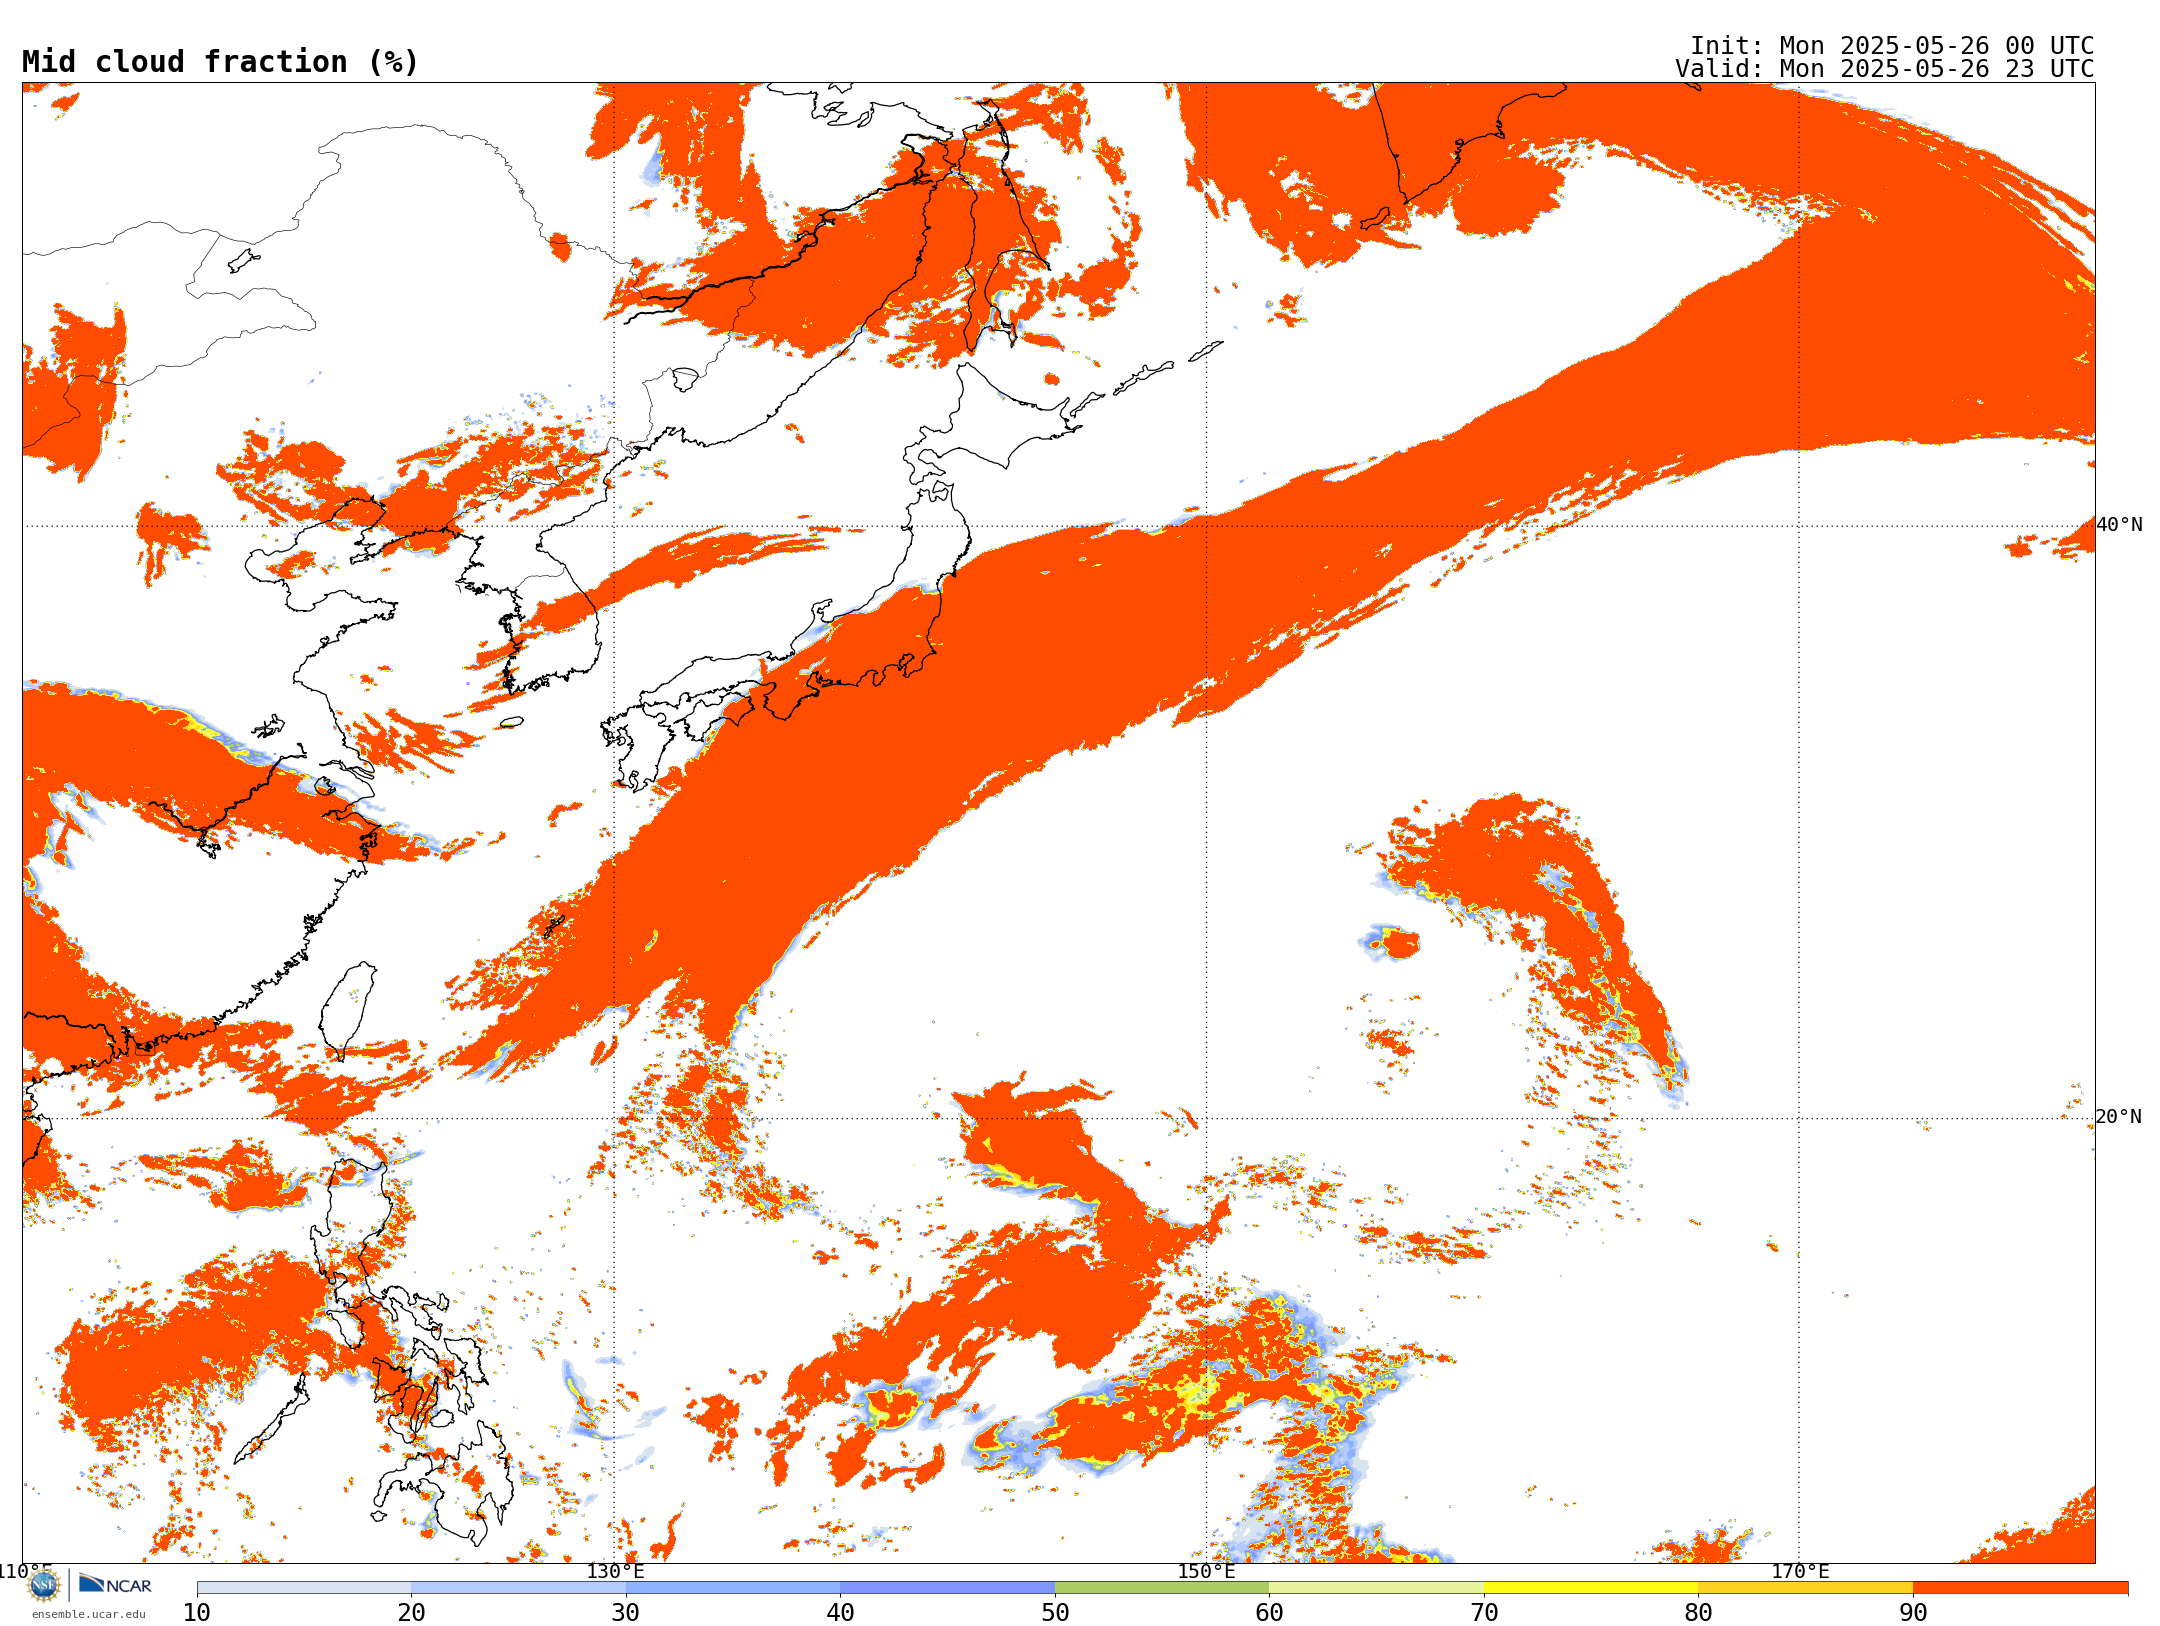
Task: Click the 40–50 periwinkle colorbar segment
Action: 947,1588
